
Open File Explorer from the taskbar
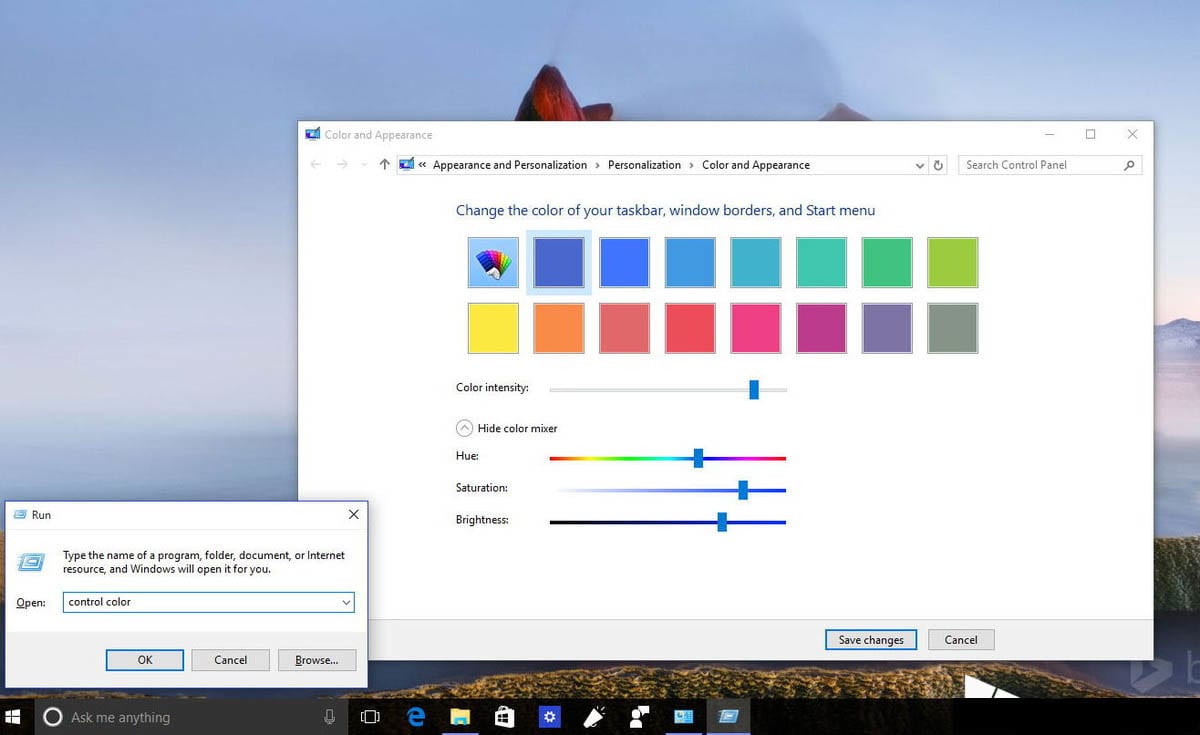tap(460, 717)
